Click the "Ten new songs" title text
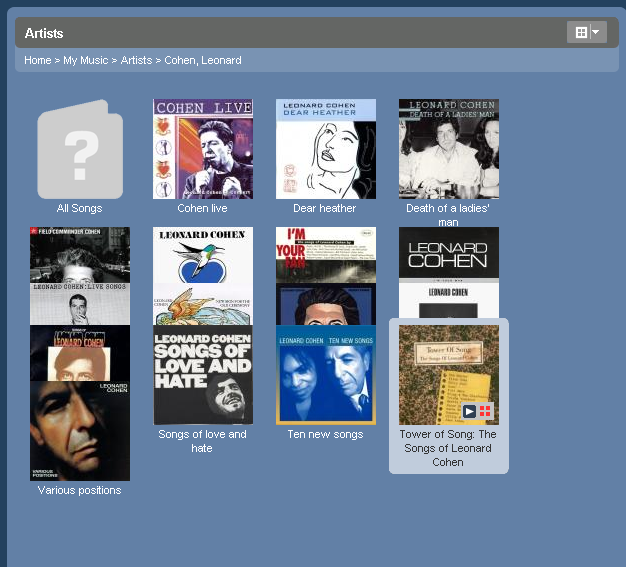This screenshot has height=567, width=626. coord(325,435)
